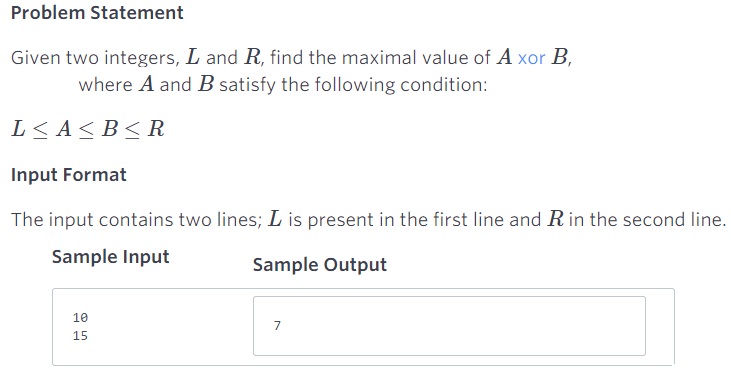The height and width of the screenshot is (372, 731).
Task: Select the Sample Output heading
Action: (x=320, y=265)
